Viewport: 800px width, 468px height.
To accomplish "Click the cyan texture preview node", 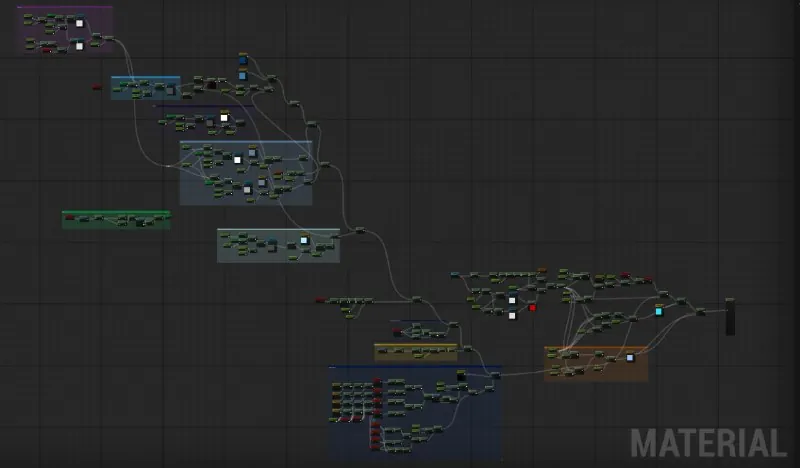I will pyautogui.click(x=659, y=310).
